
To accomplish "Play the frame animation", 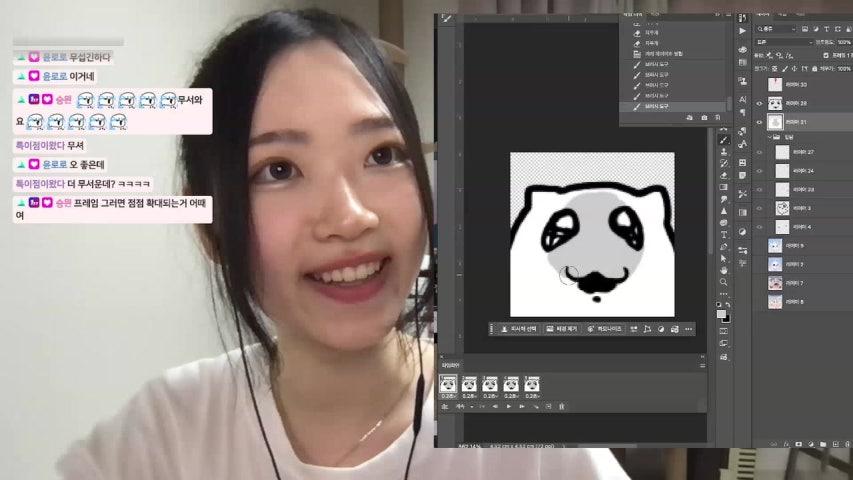I will coord(509,407).
